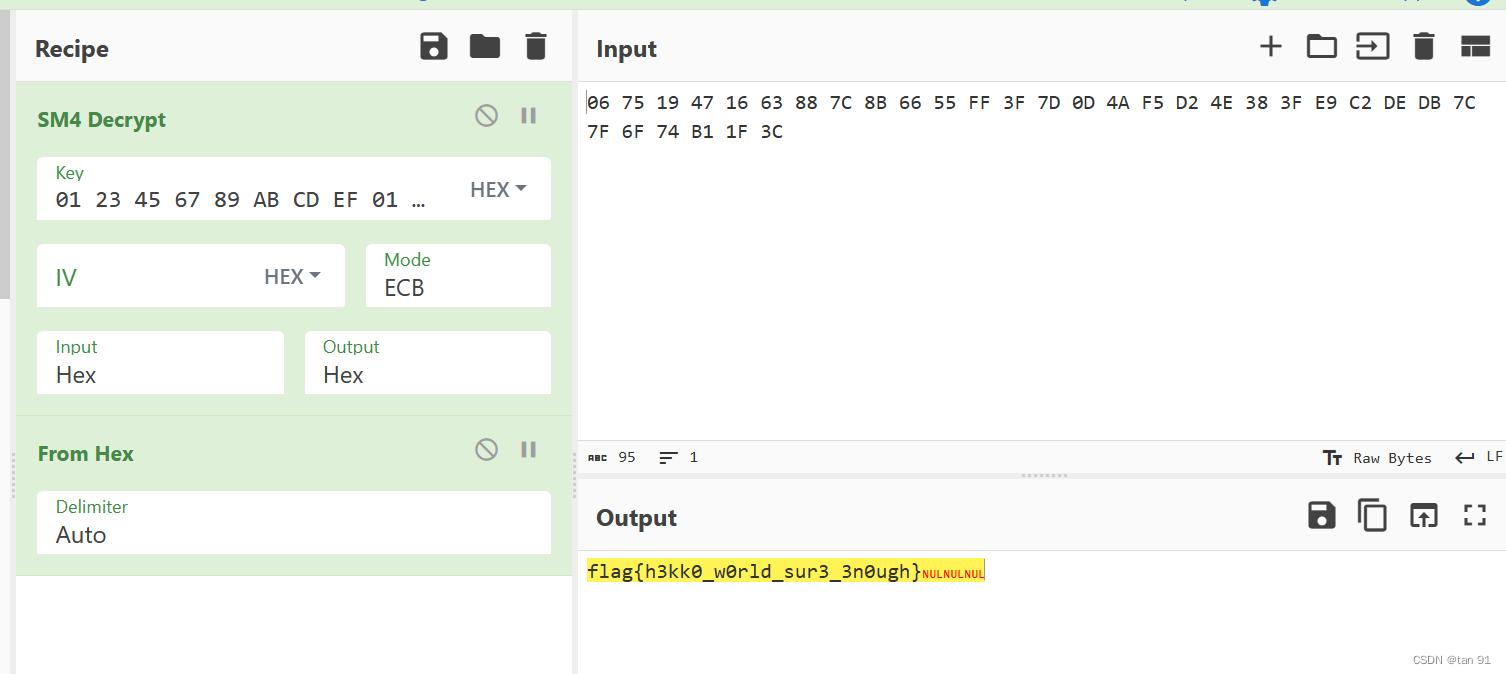Open the Key HEX format dropdown
The image size is (1506, 674).
498,189
